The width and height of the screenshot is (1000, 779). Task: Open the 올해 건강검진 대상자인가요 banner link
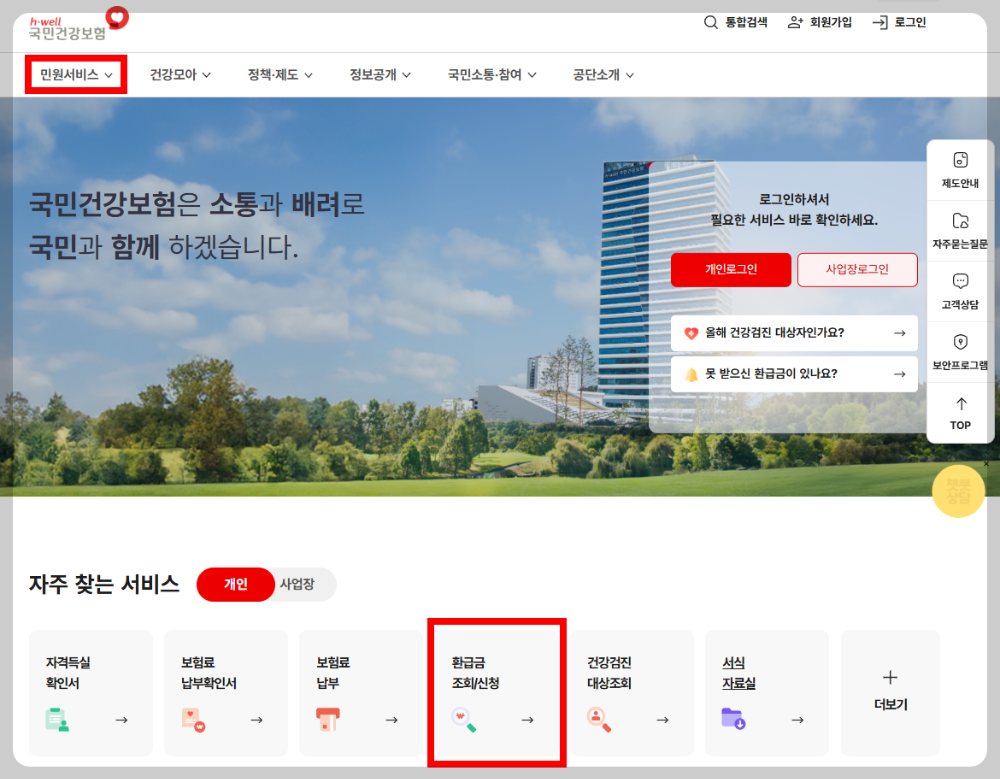tap(793, 334)
